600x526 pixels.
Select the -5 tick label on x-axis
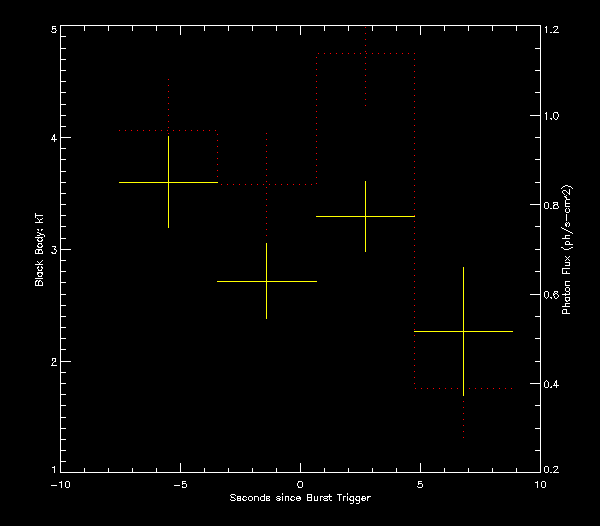click(178, 485)
